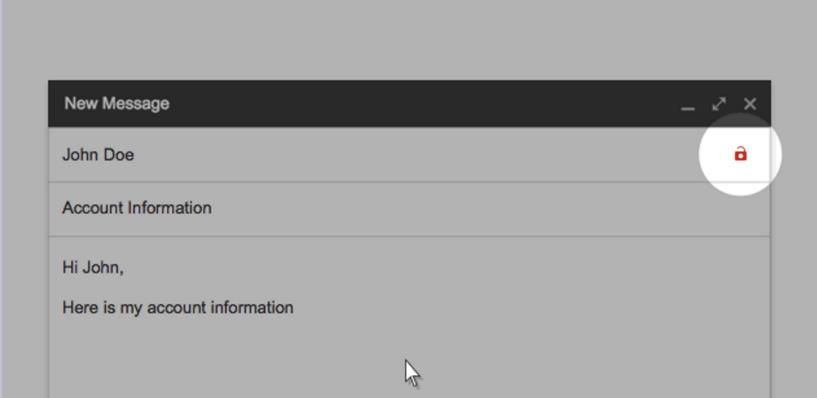The height and width of the screenshot is (398, 817).
Task: Click the dark compose header bar
Action: click(410, 104)
